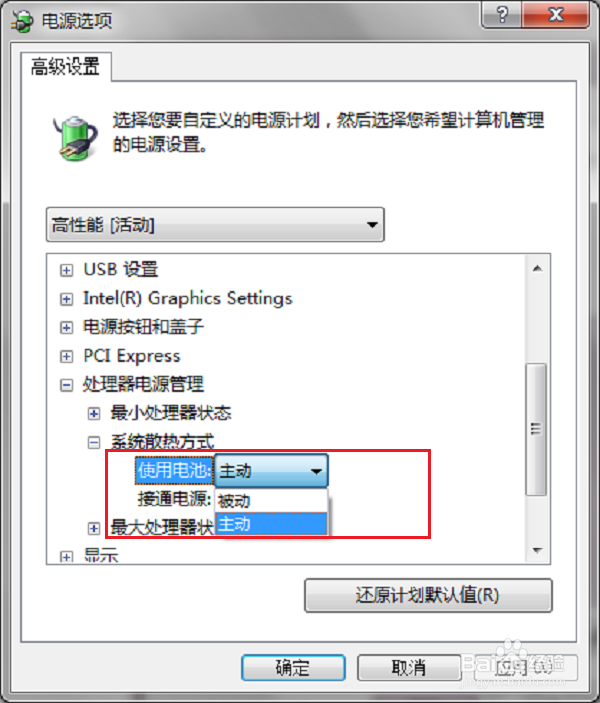The width and height of the screenshot is (600, 703).
Task: Click the Power Options title bar icon
Action: coord(22,21)
